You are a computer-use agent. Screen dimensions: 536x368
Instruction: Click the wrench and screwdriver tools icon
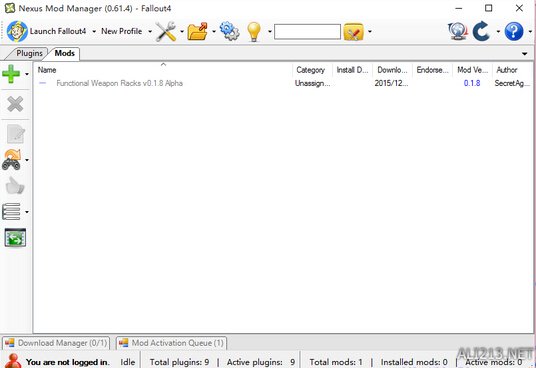pos(166,31)
